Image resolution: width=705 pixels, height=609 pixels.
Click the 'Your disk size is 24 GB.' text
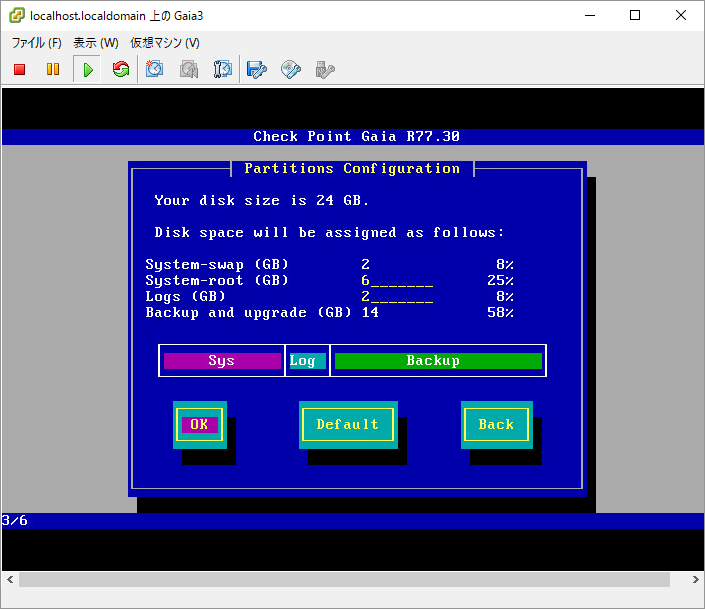click(262, 201)
